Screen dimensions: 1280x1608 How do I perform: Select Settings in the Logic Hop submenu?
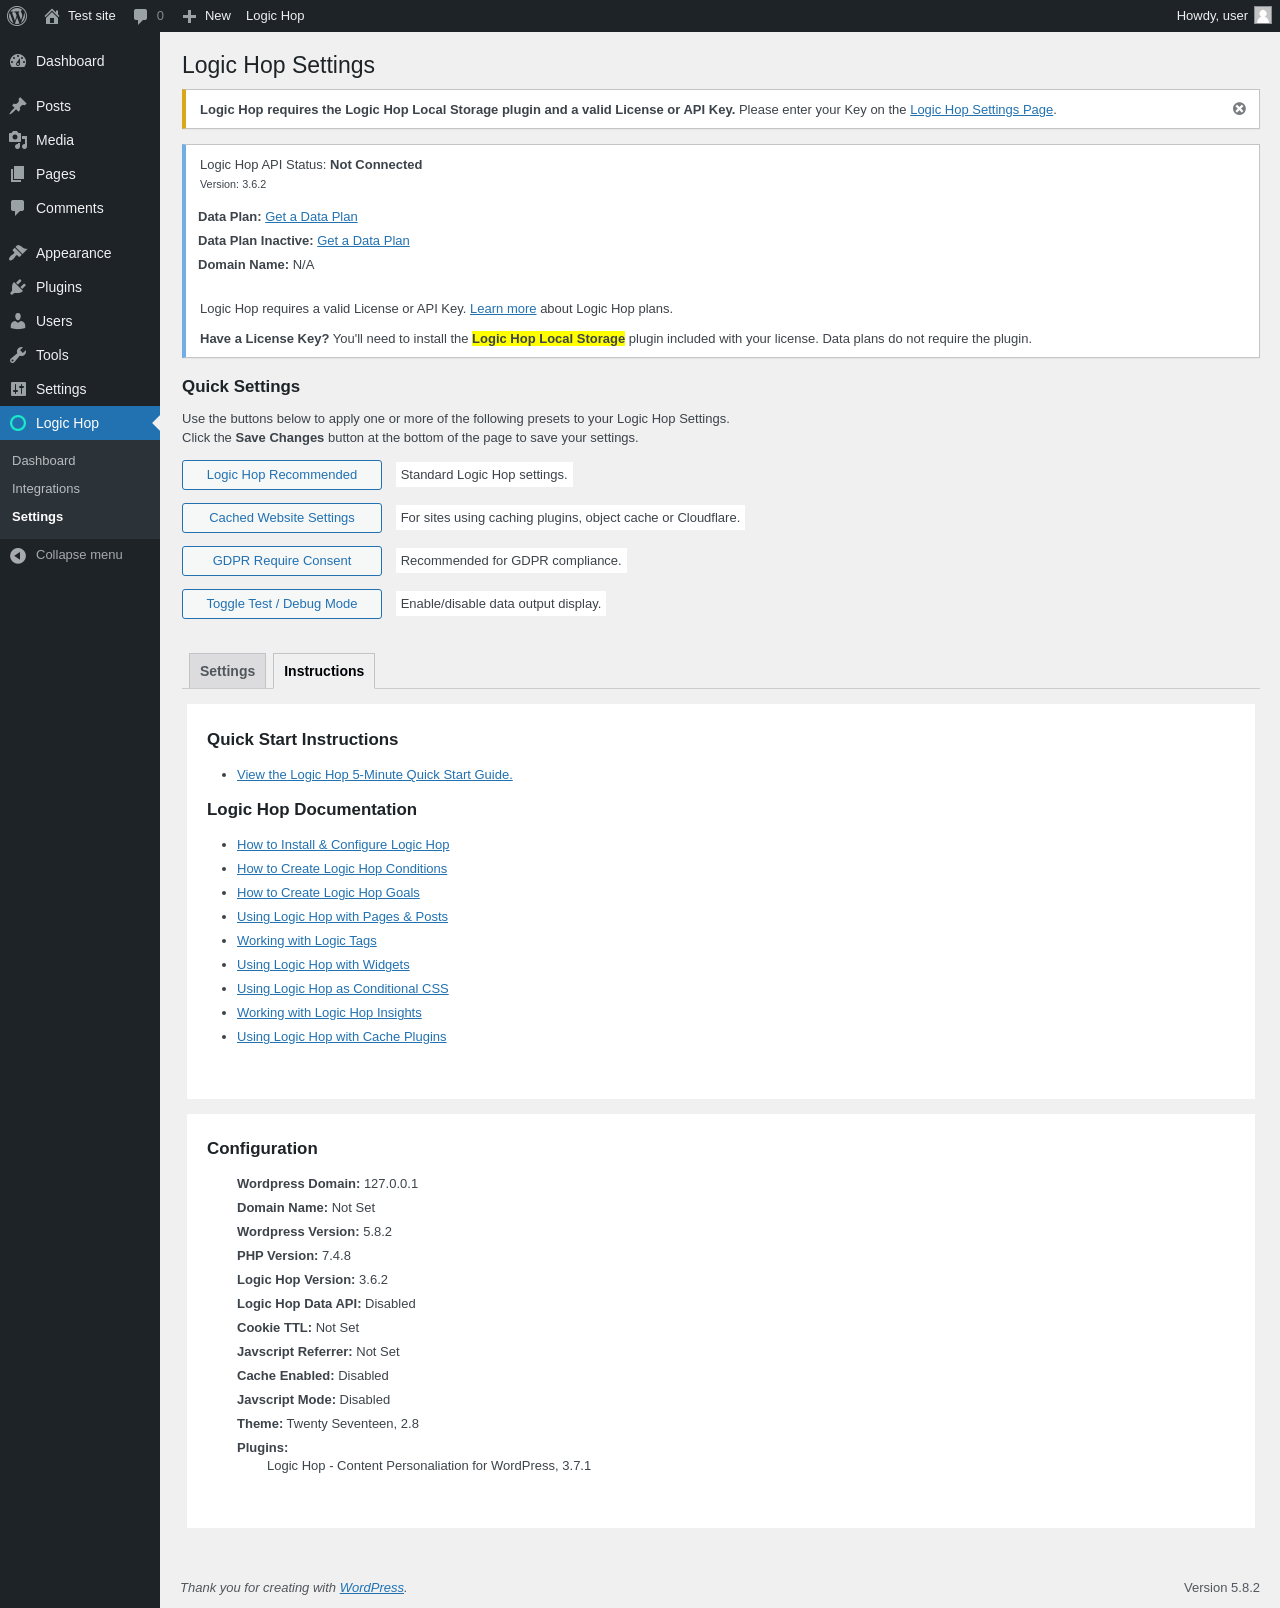(x=37, y=517)
